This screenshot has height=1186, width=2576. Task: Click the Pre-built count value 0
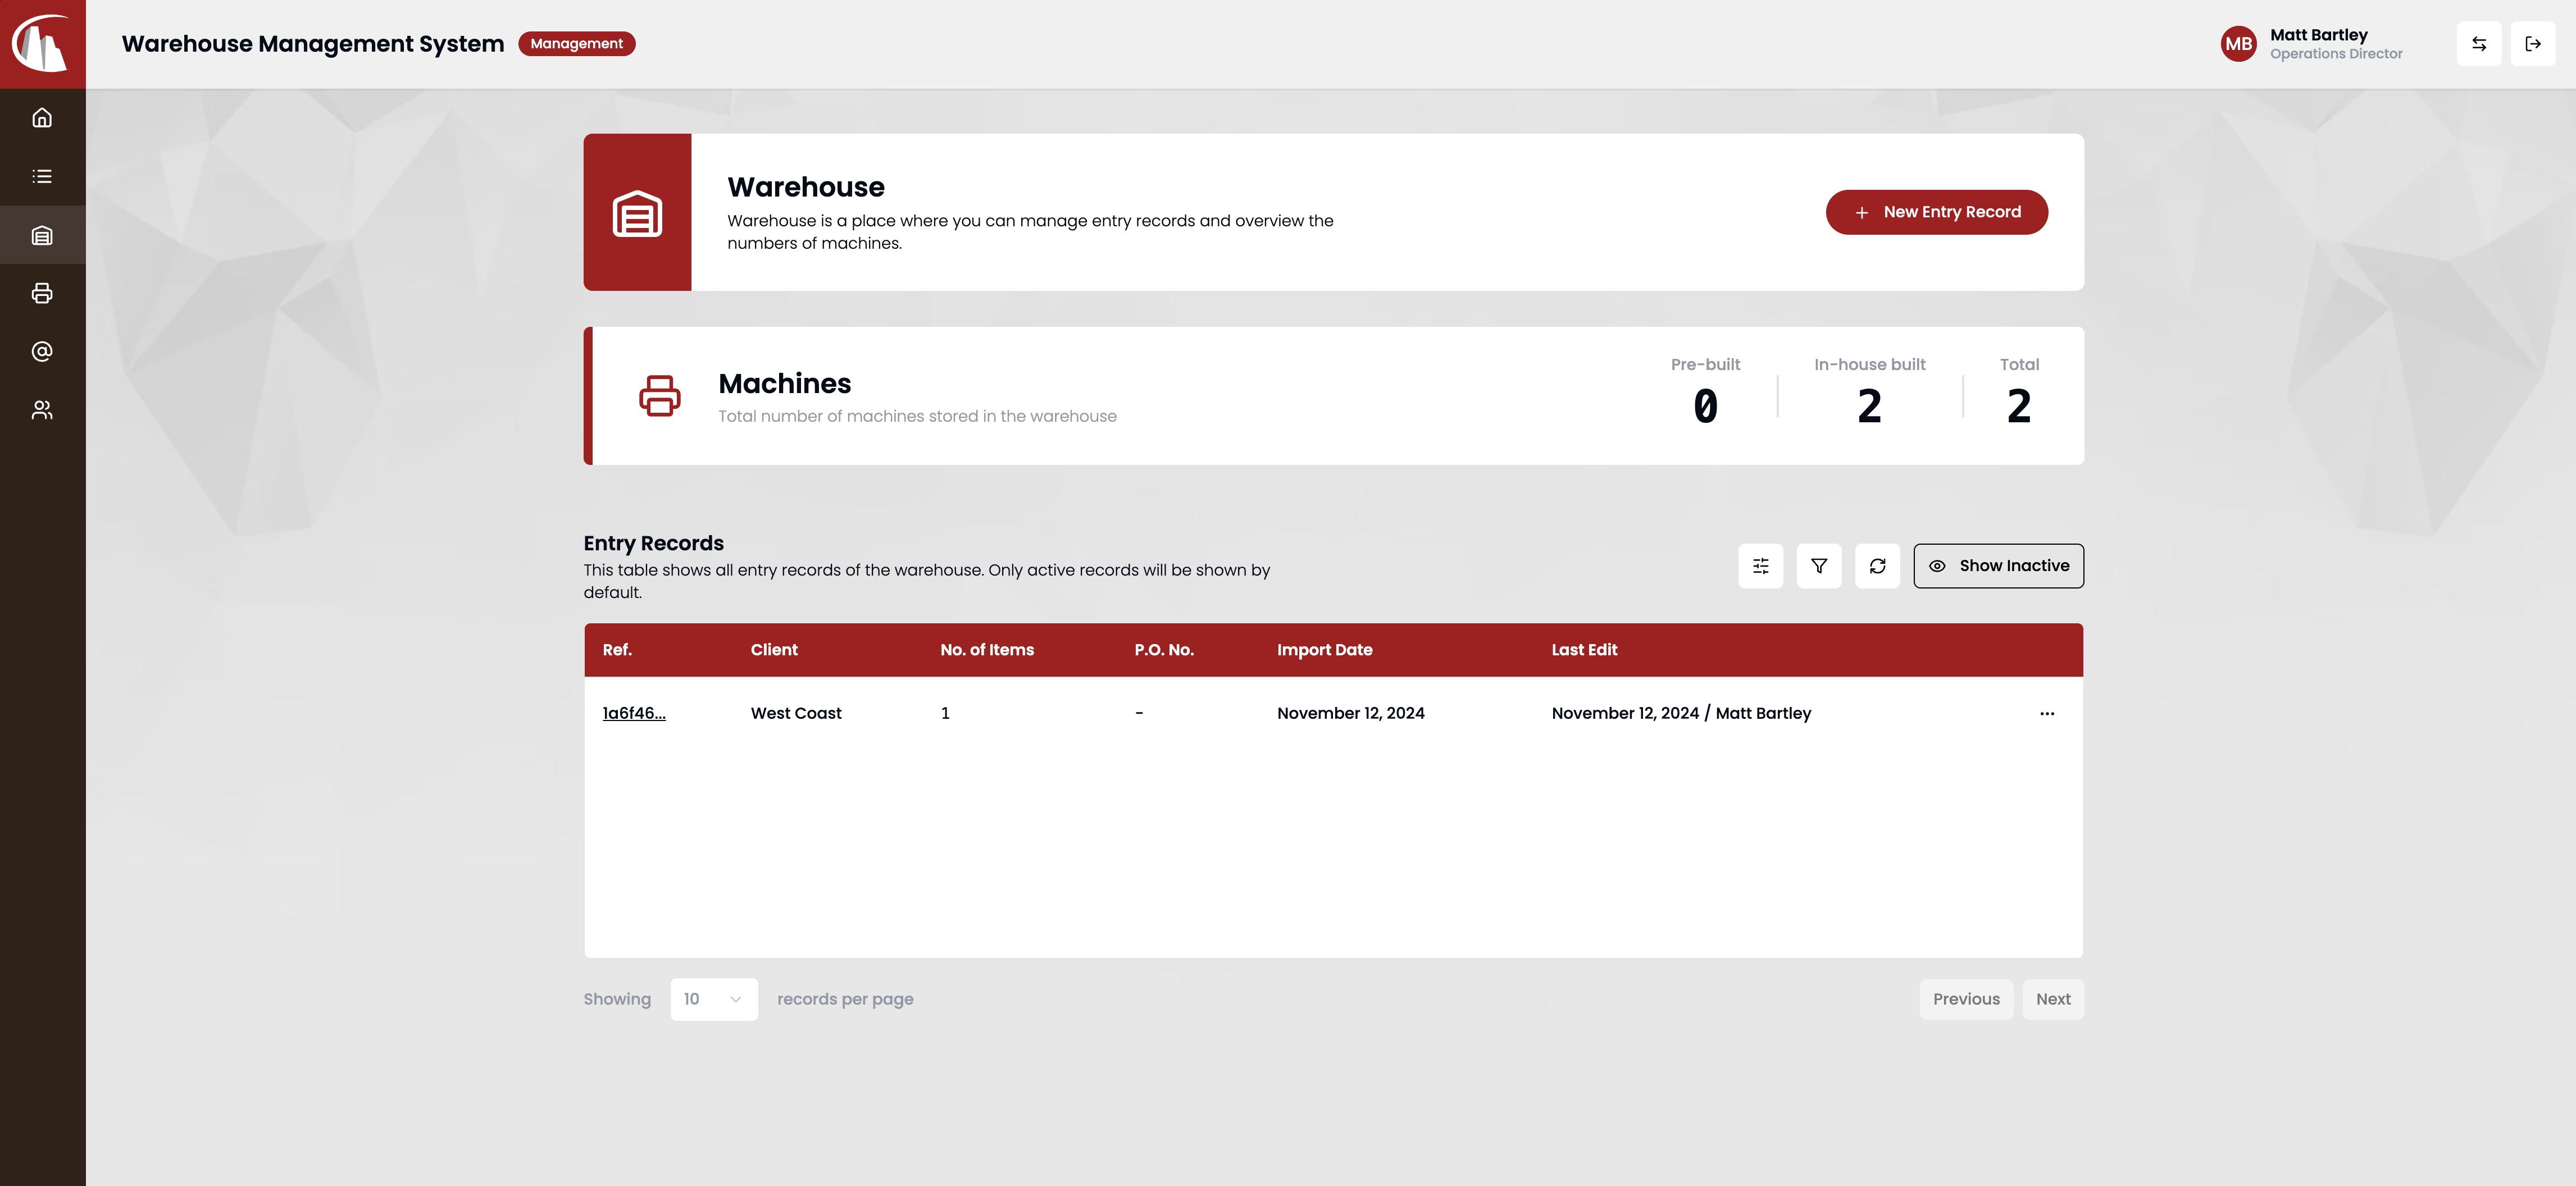pos(1705,406)
